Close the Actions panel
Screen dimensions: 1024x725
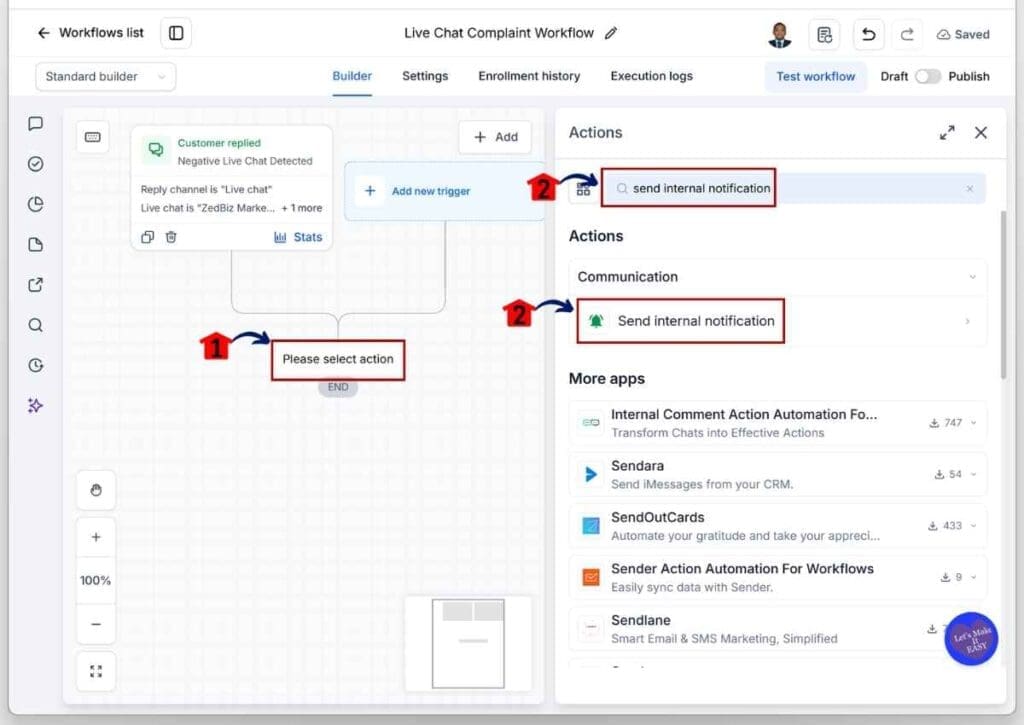tap(980, 133)
